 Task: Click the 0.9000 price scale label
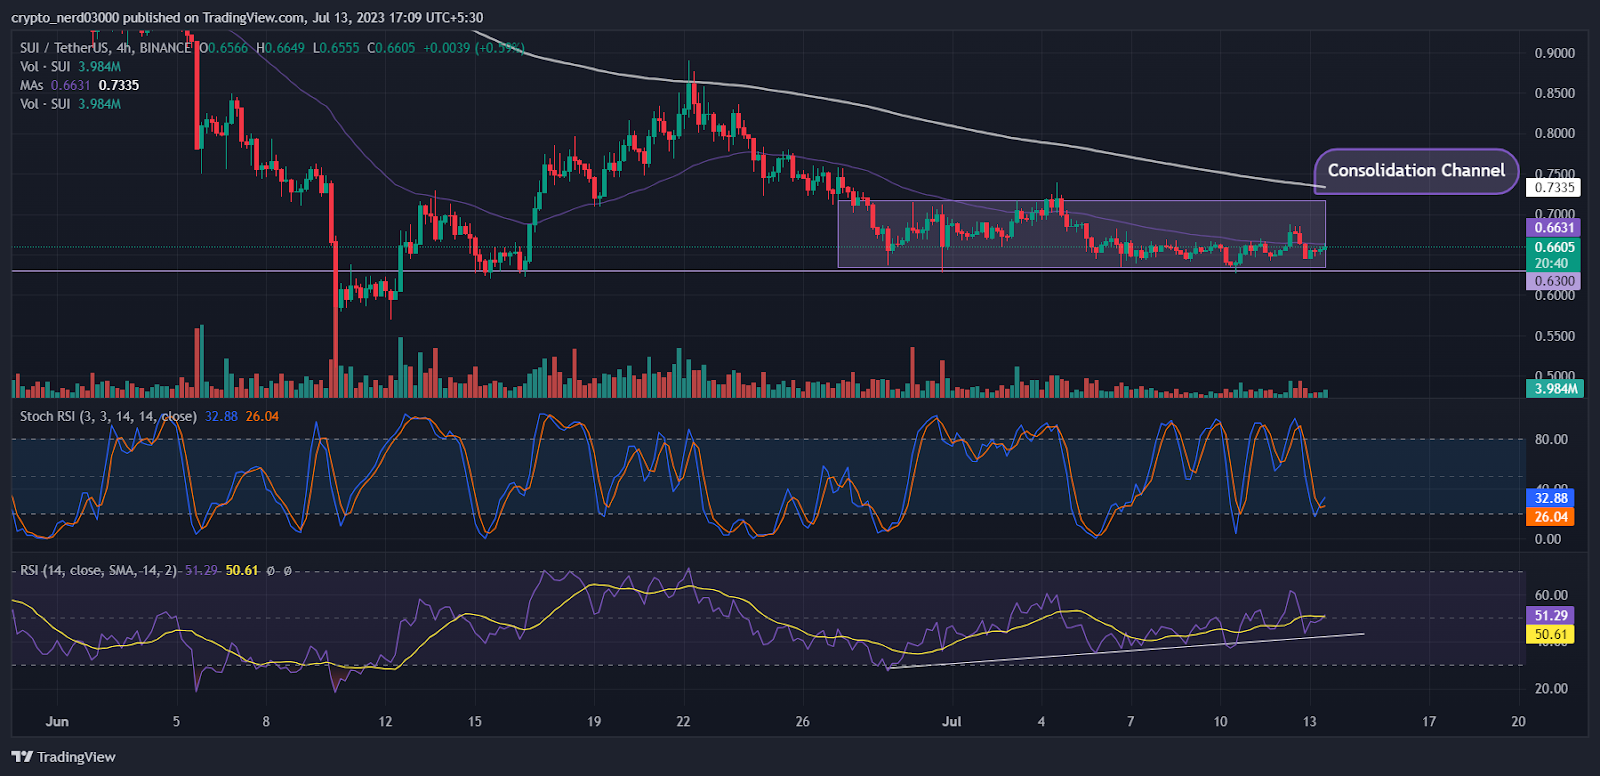coord(1554,53)
